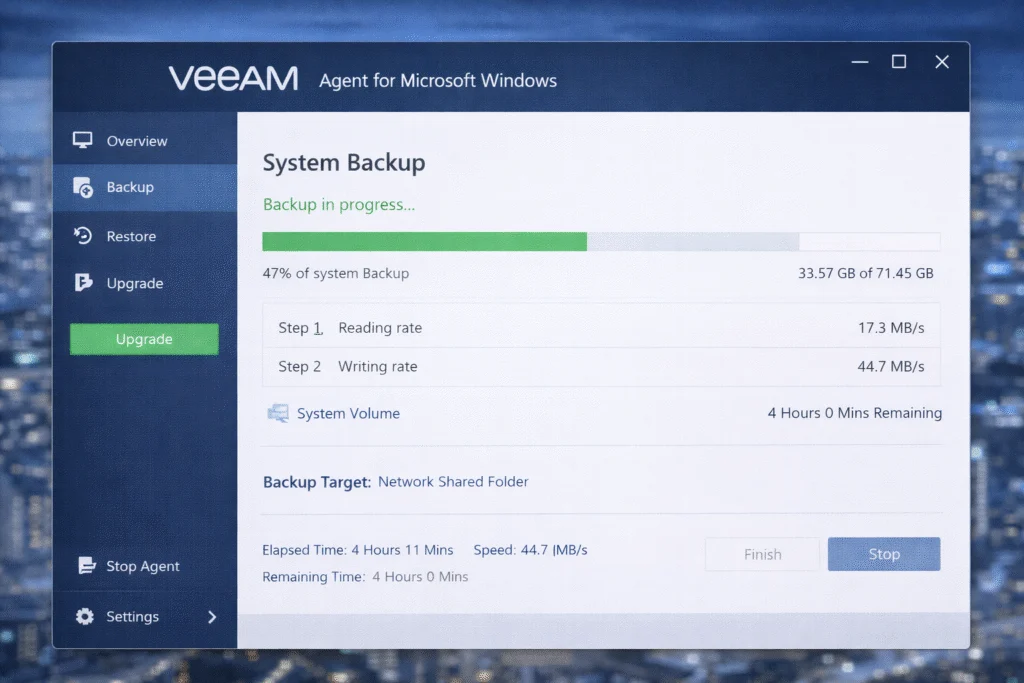Screen dimensions: 1024x683
Task: Click the backup progress bar
Action: (600, 241)
